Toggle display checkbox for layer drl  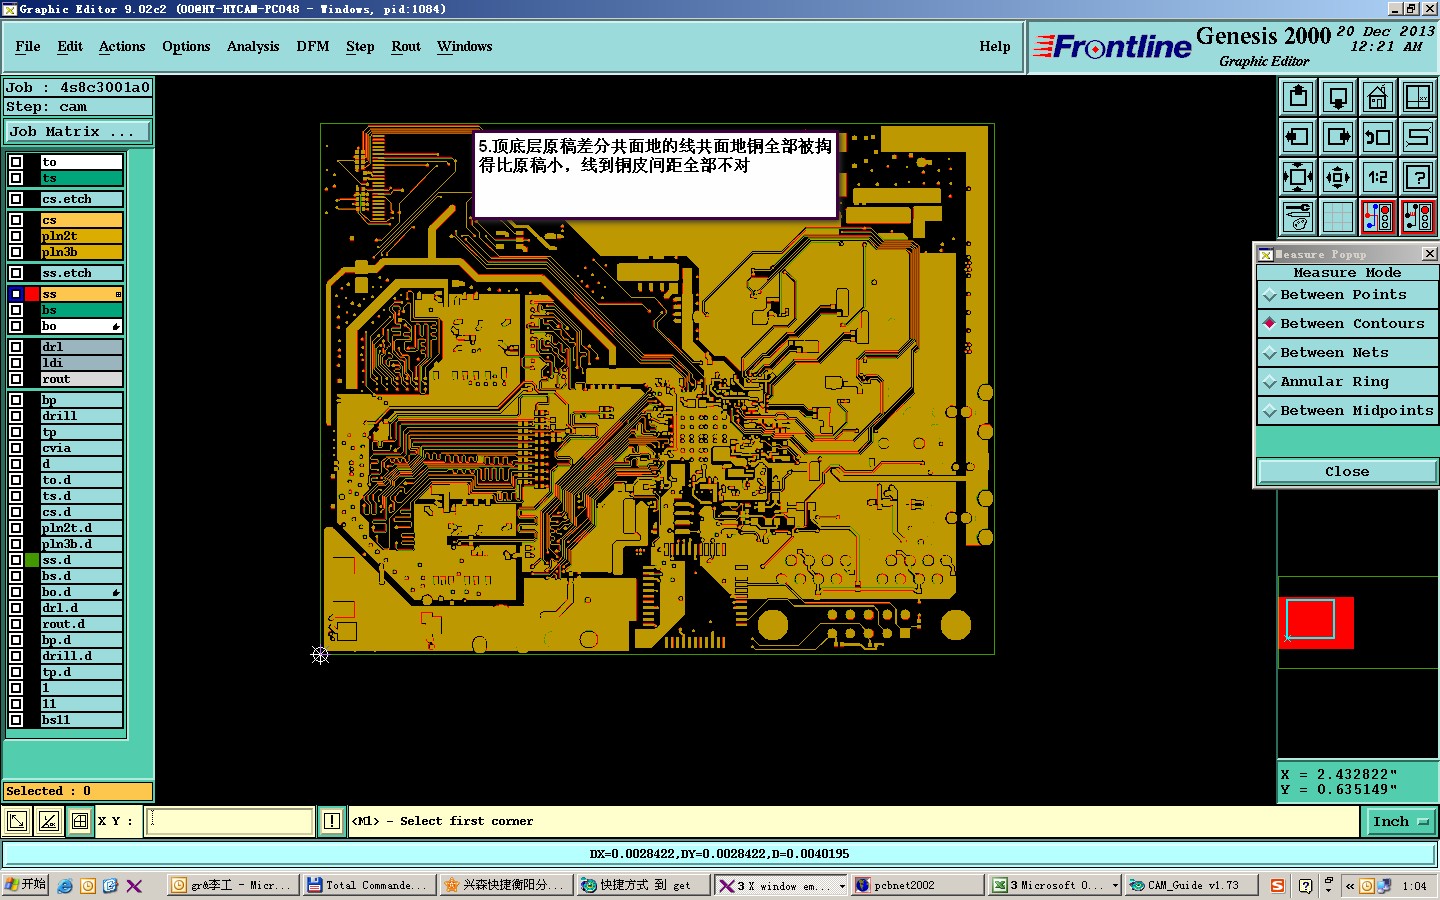tap(16, 347)
